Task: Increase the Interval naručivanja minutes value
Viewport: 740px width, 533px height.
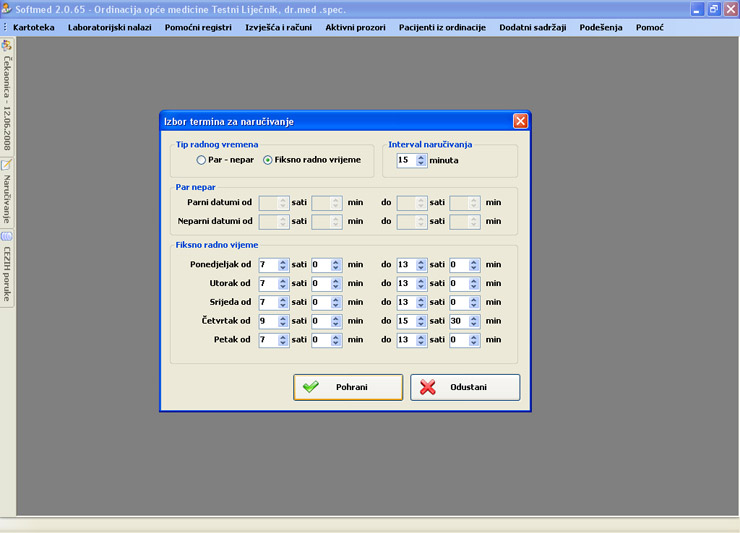Action: pos(421,156)
